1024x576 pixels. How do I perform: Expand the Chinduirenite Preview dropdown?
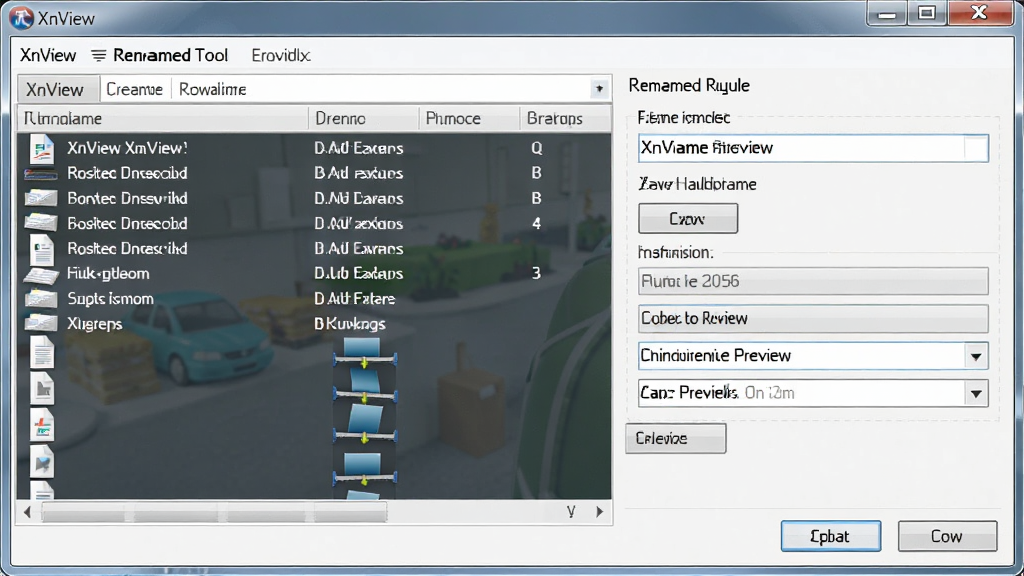point(976,356)
